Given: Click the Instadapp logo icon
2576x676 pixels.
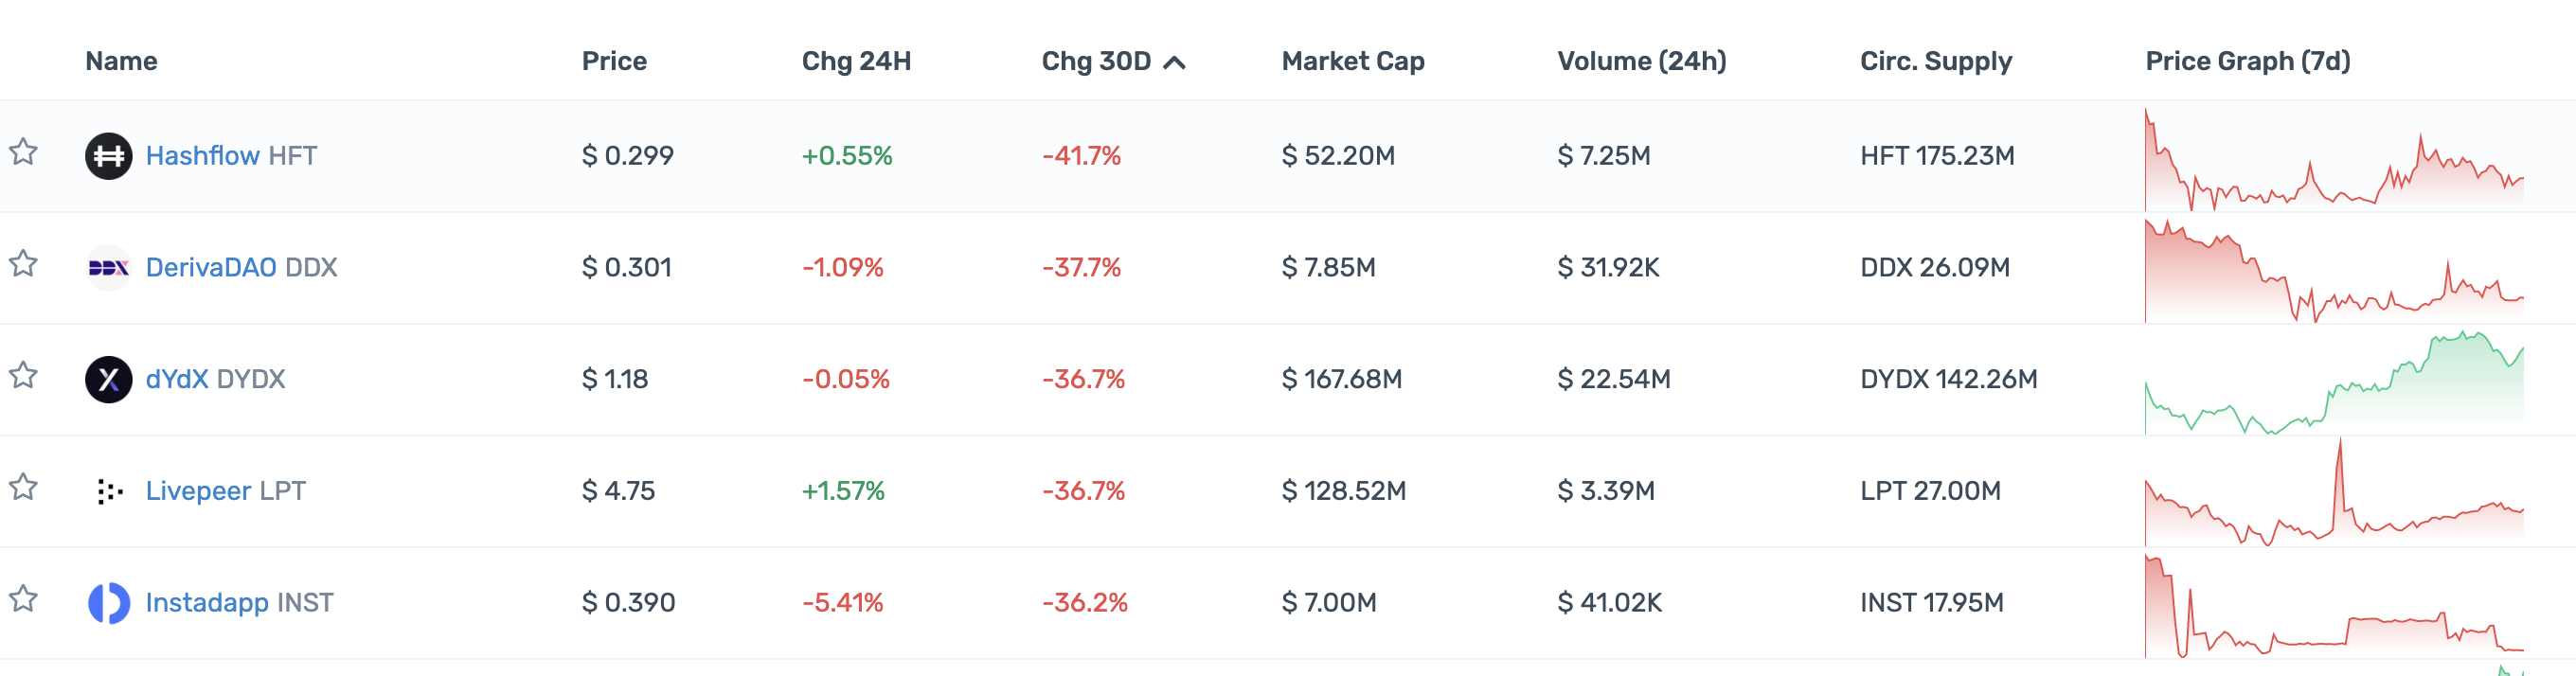Looking at the screenshot, I should pos(108,603).
